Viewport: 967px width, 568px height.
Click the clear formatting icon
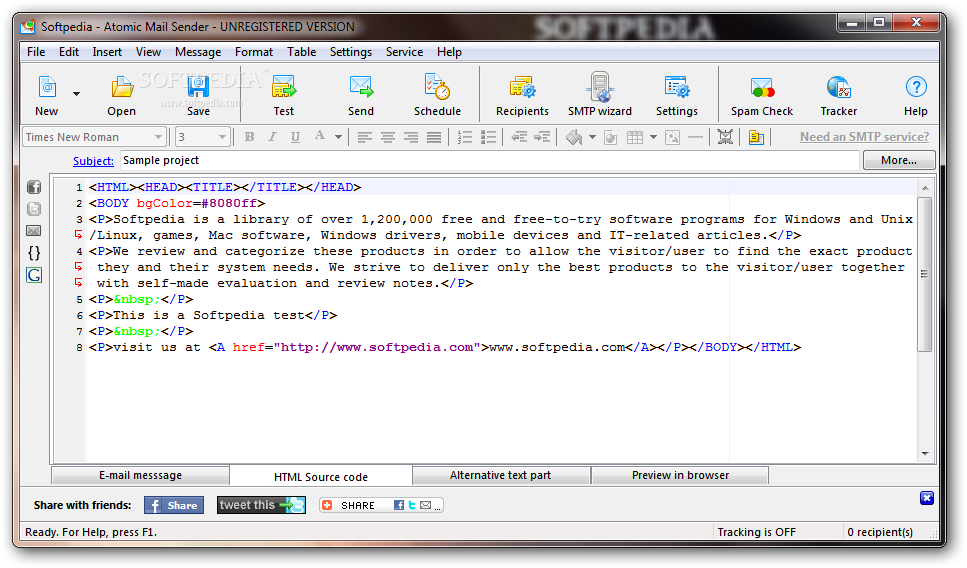[x=725, y=137]
